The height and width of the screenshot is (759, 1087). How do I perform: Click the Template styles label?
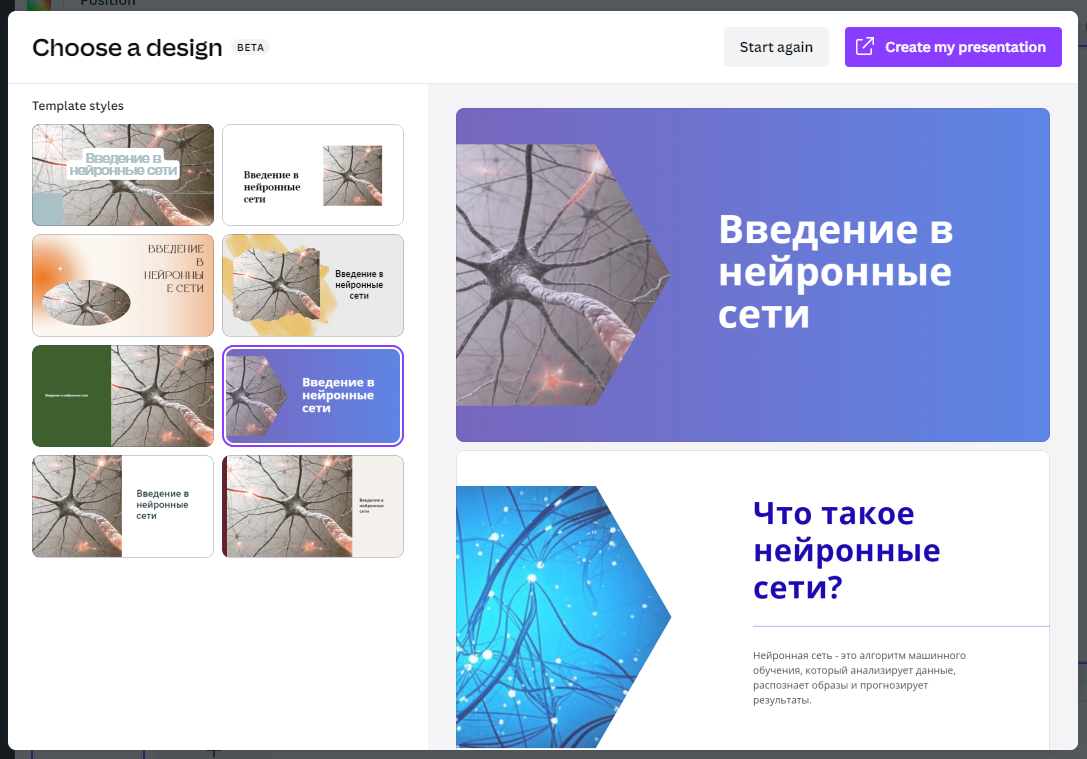78,106
